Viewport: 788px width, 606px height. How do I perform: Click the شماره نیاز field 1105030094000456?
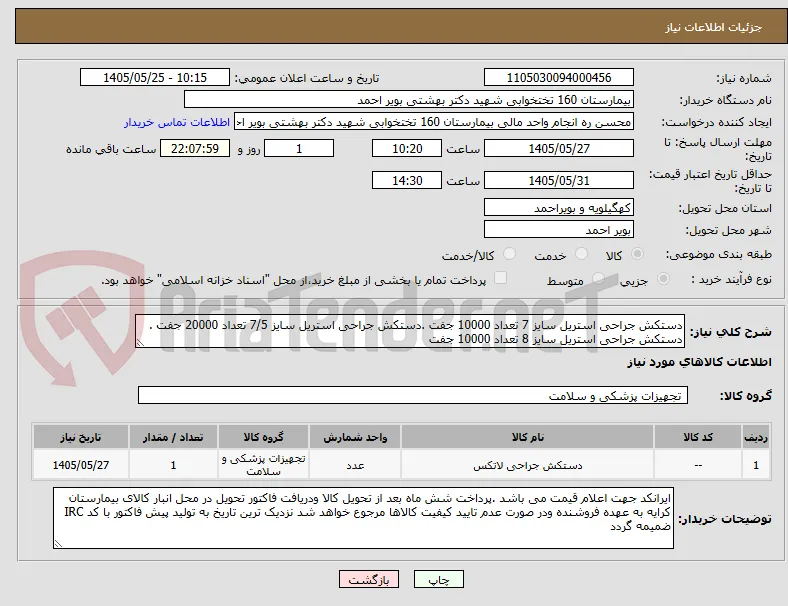[x=559, y=77]
